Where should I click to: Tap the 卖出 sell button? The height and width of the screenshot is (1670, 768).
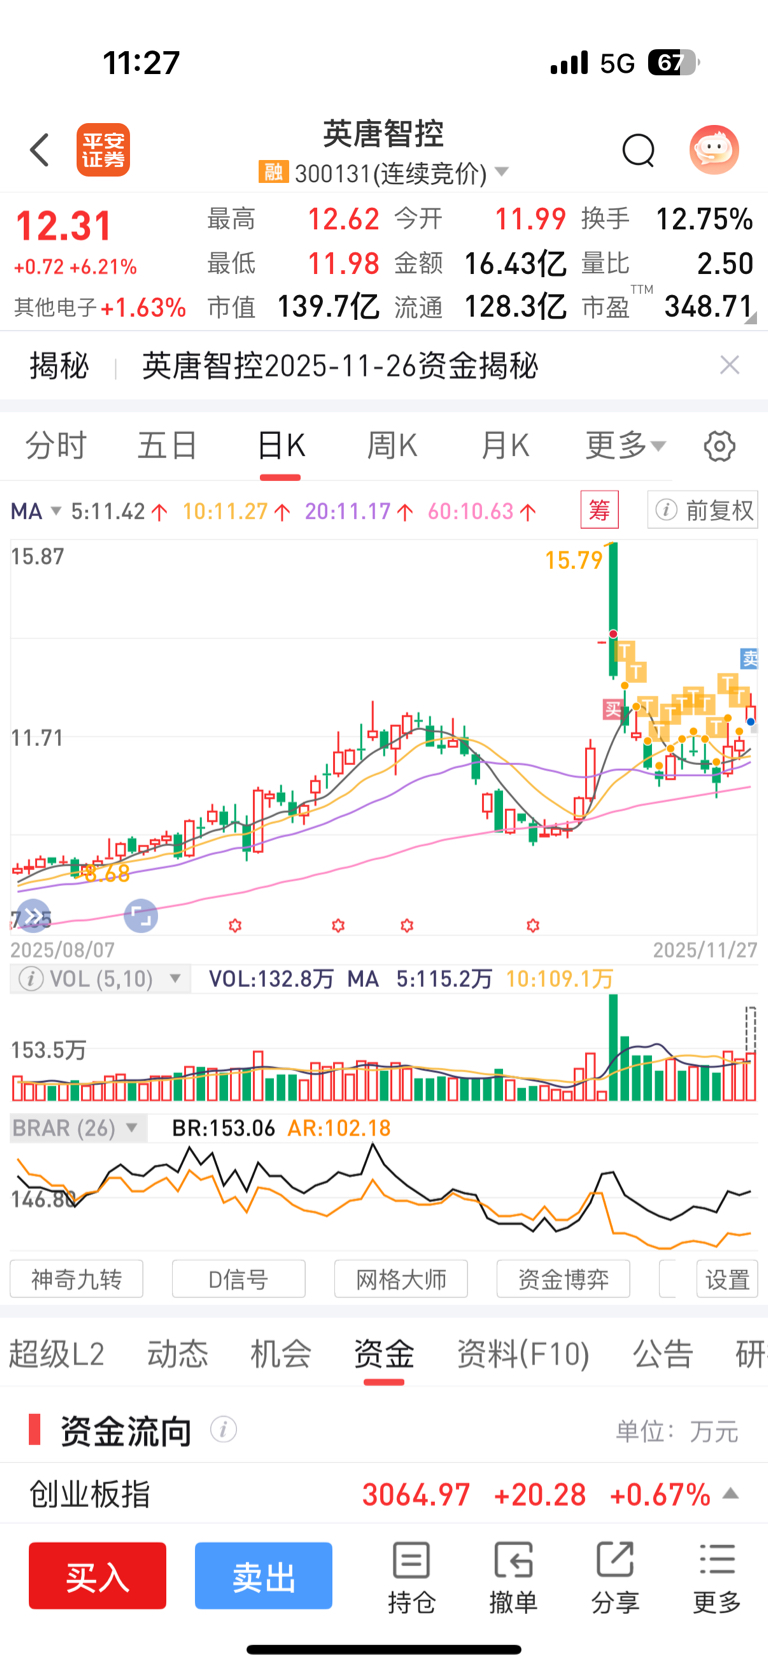coord(263,1575)
